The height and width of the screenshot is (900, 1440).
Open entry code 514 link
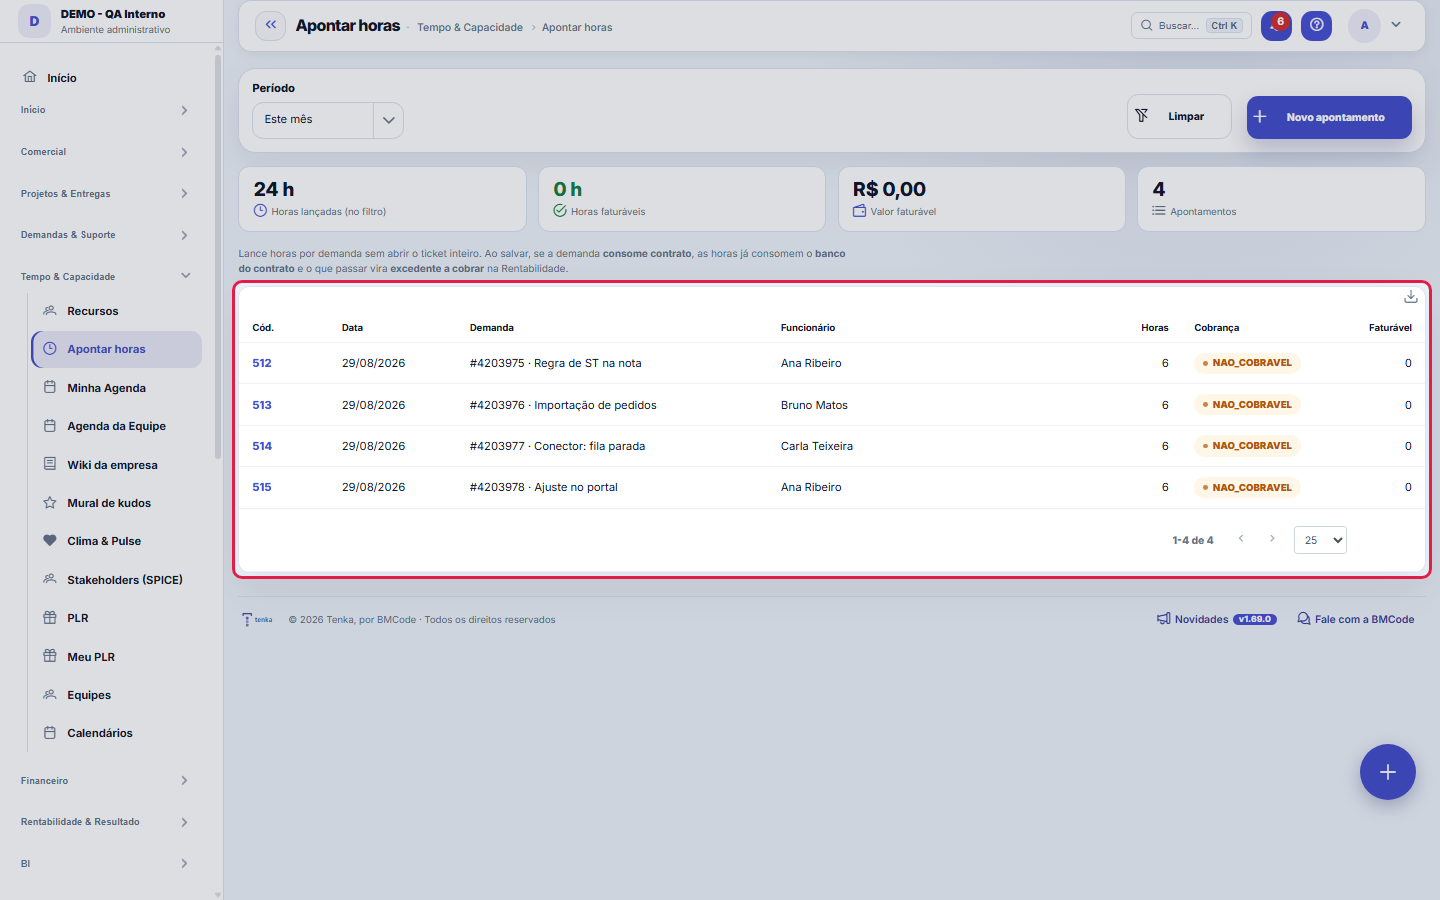(x=262, y=446)
